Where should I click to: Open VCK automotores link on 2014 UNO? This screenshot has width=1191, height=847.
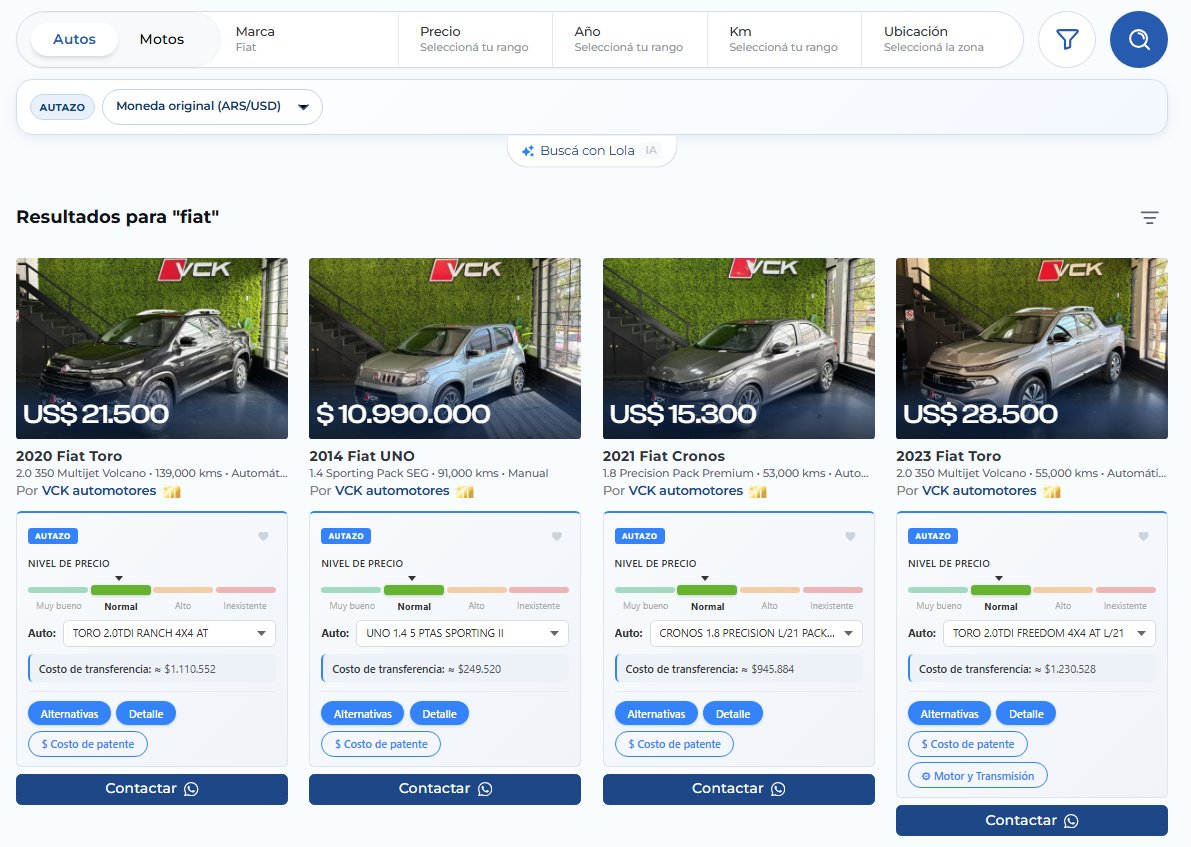click(392, 491)
